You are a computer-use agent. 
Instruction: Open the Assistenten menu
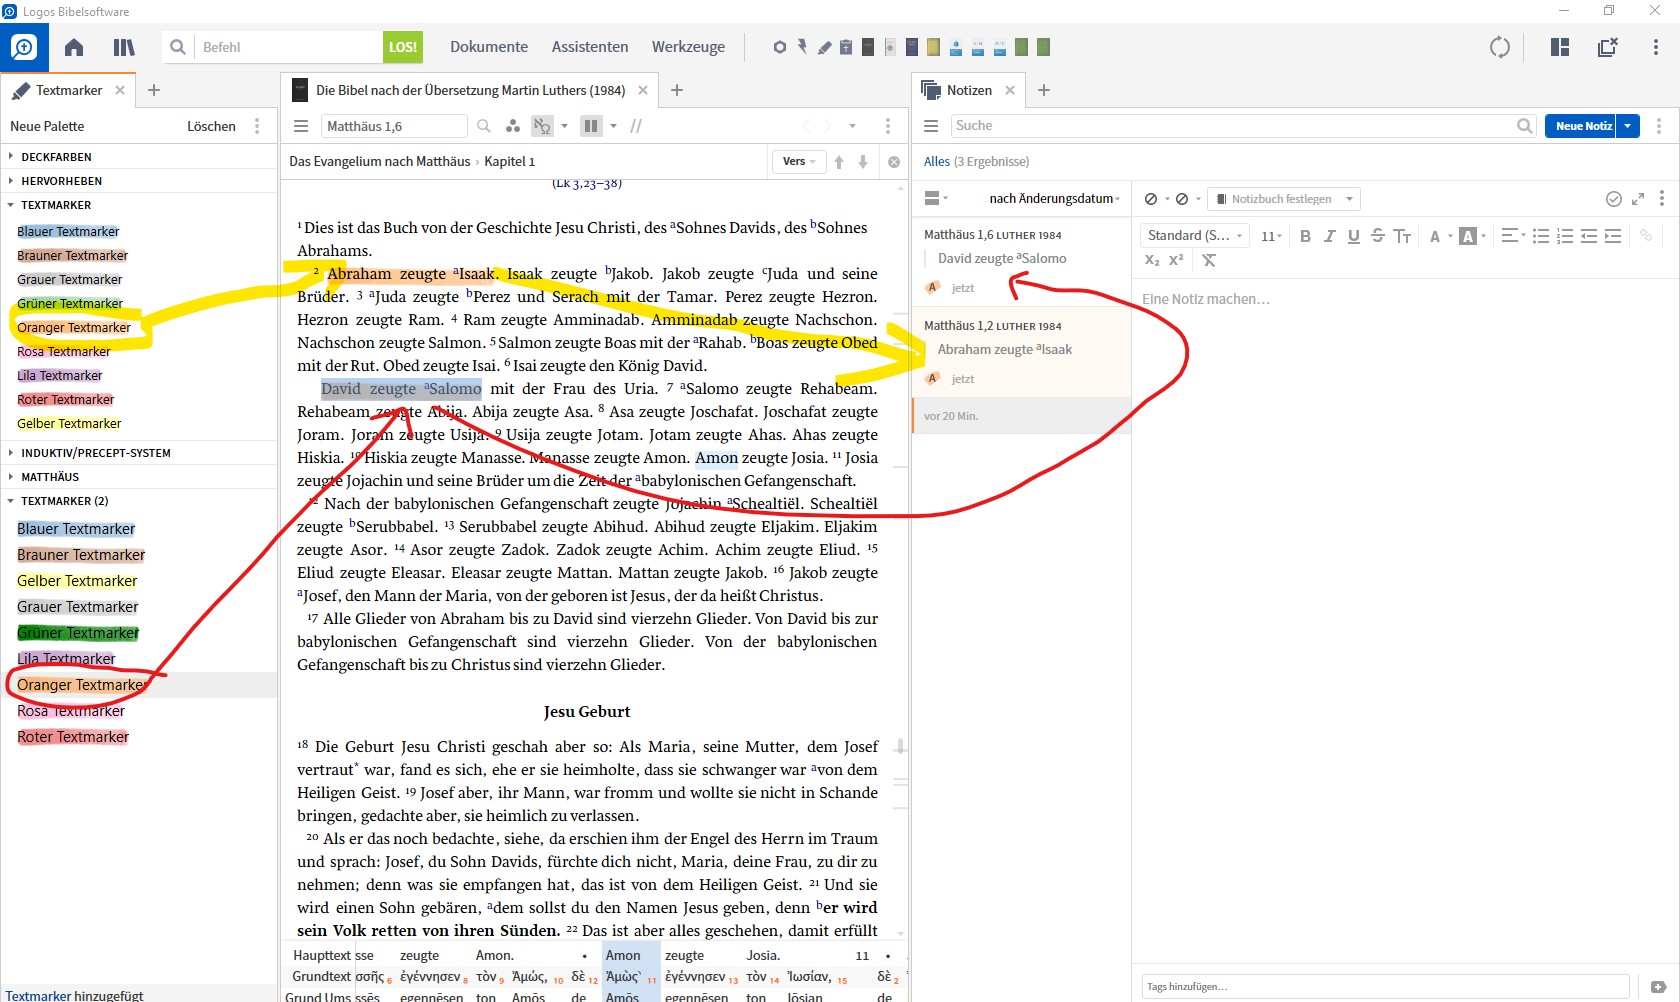tap(590, 47)
